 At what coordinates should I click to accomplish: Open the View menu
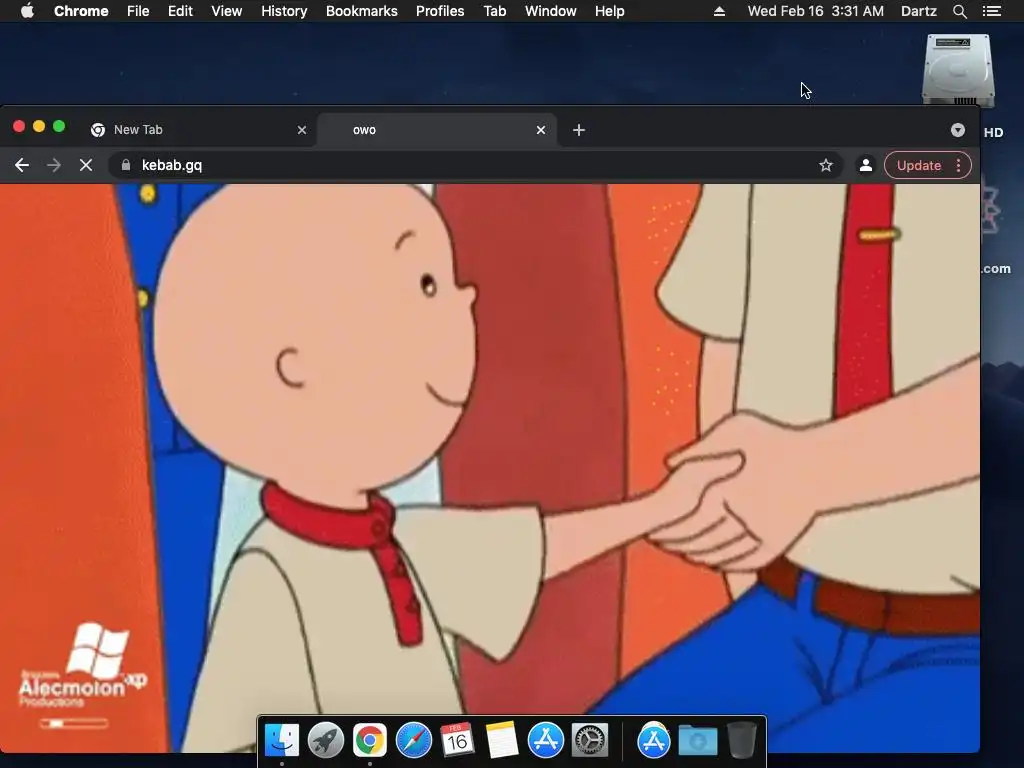click(x=227, y=11)
